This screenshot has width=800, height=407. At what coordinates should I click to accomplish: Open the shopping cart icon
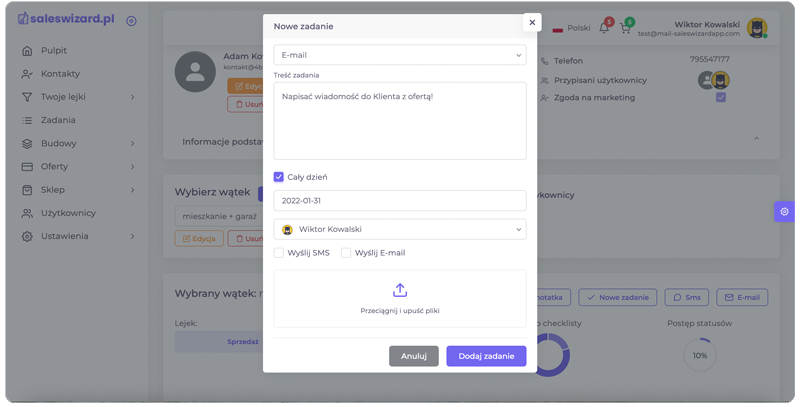point(626,28)
